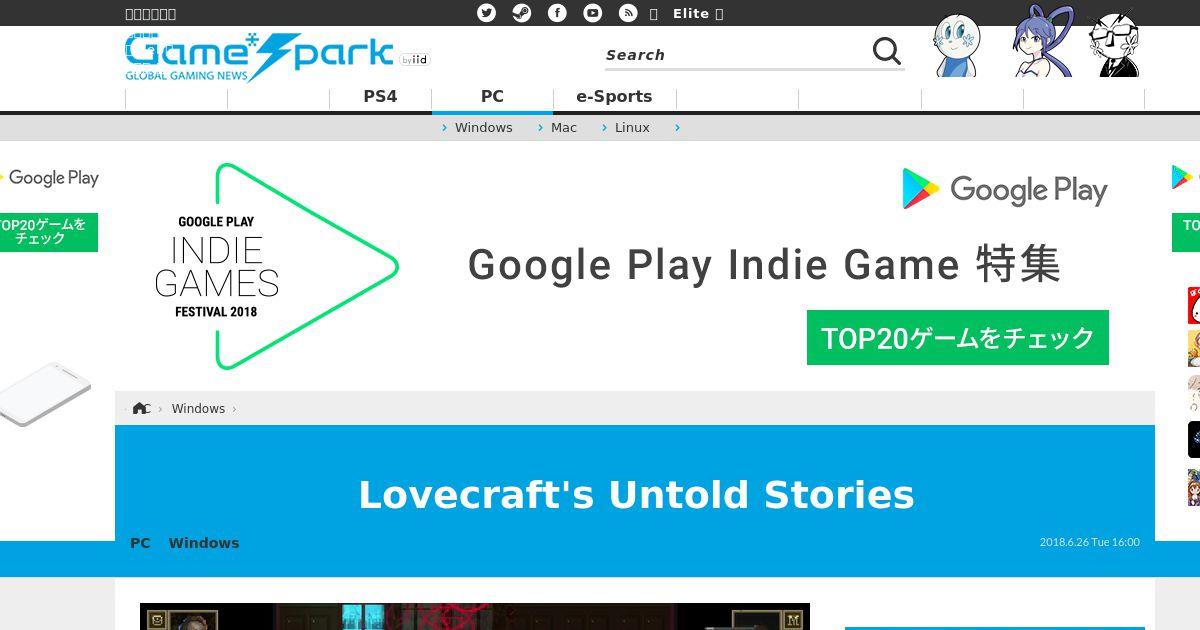Click the Google Play logo in banner
Screen dimensions: 1200x630
[1004, 188]
